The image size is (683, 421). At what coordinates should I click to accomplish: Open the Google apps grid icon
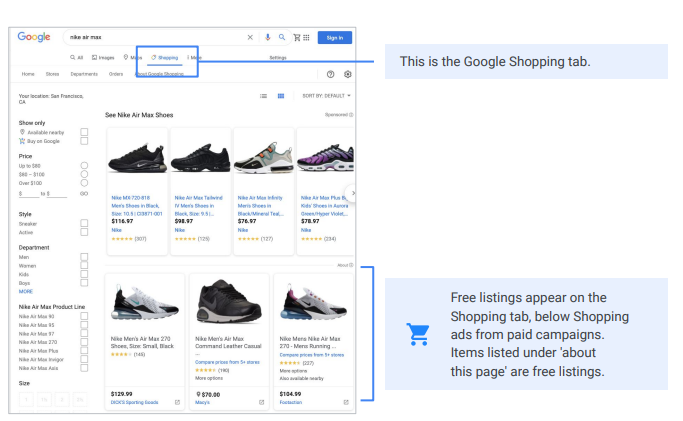(306, 37)
